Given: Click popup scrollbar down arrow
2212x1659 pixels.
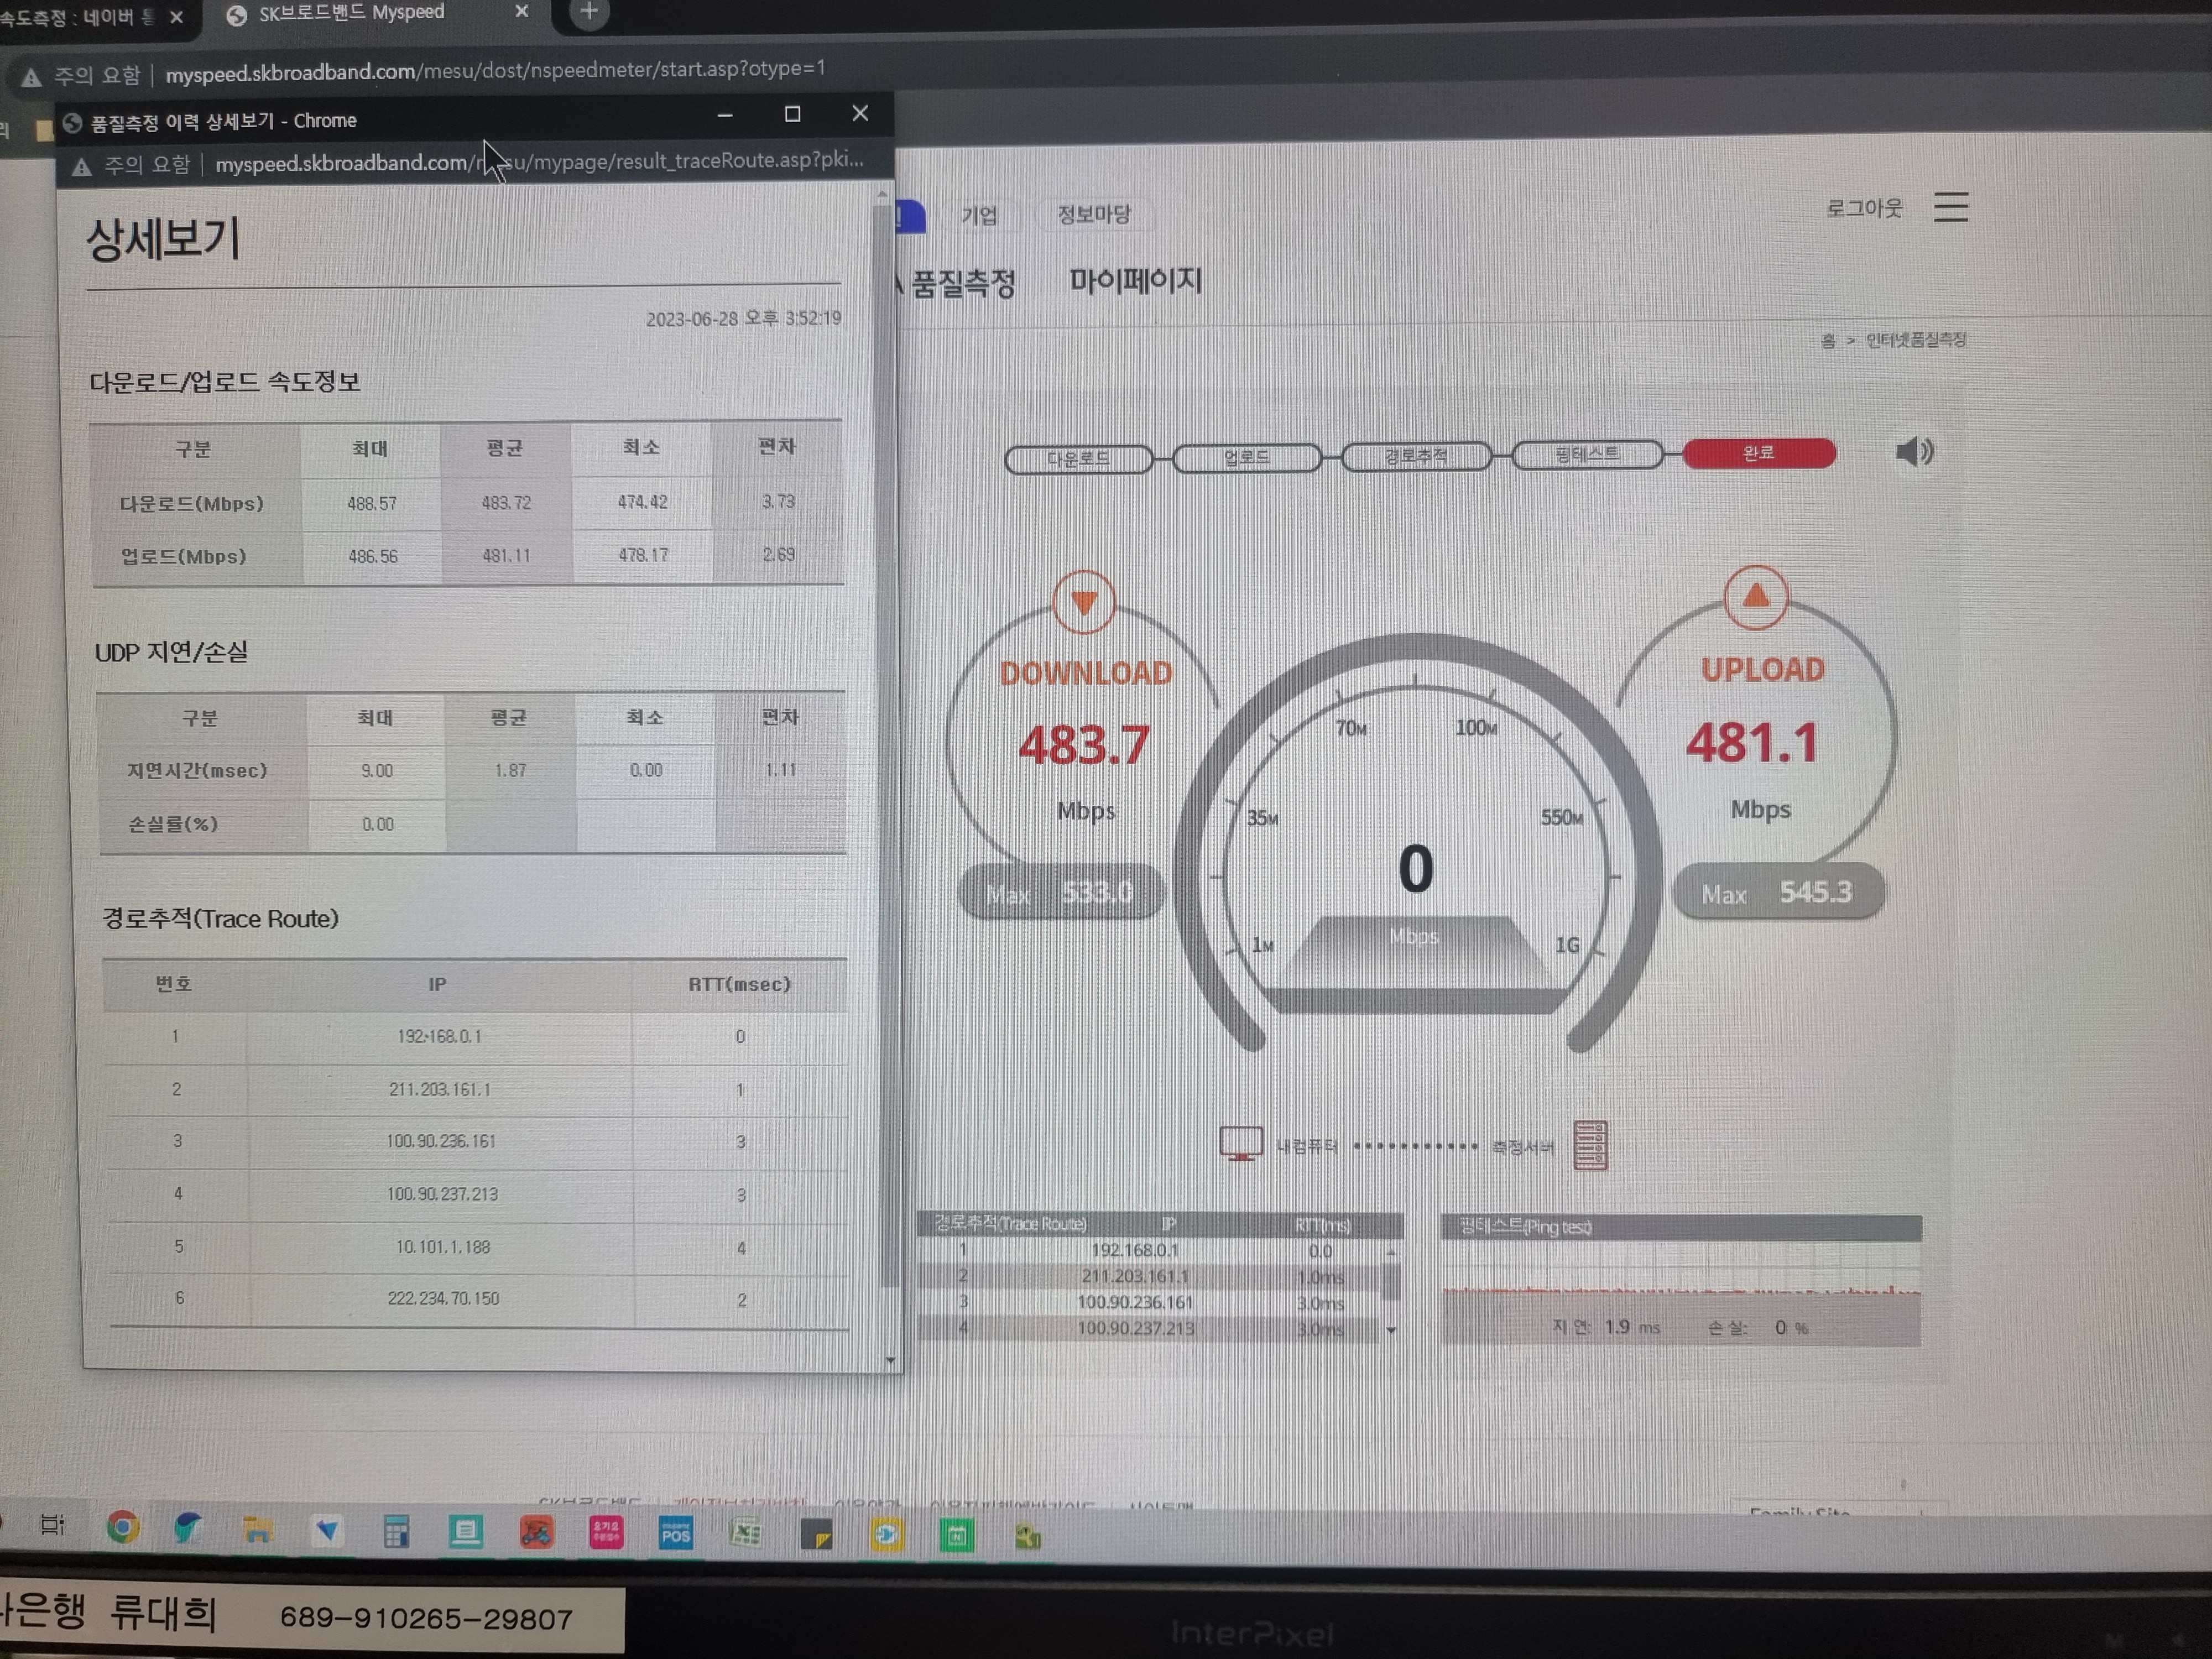Looking at the screenshot, I should (x=890, y=1360).
